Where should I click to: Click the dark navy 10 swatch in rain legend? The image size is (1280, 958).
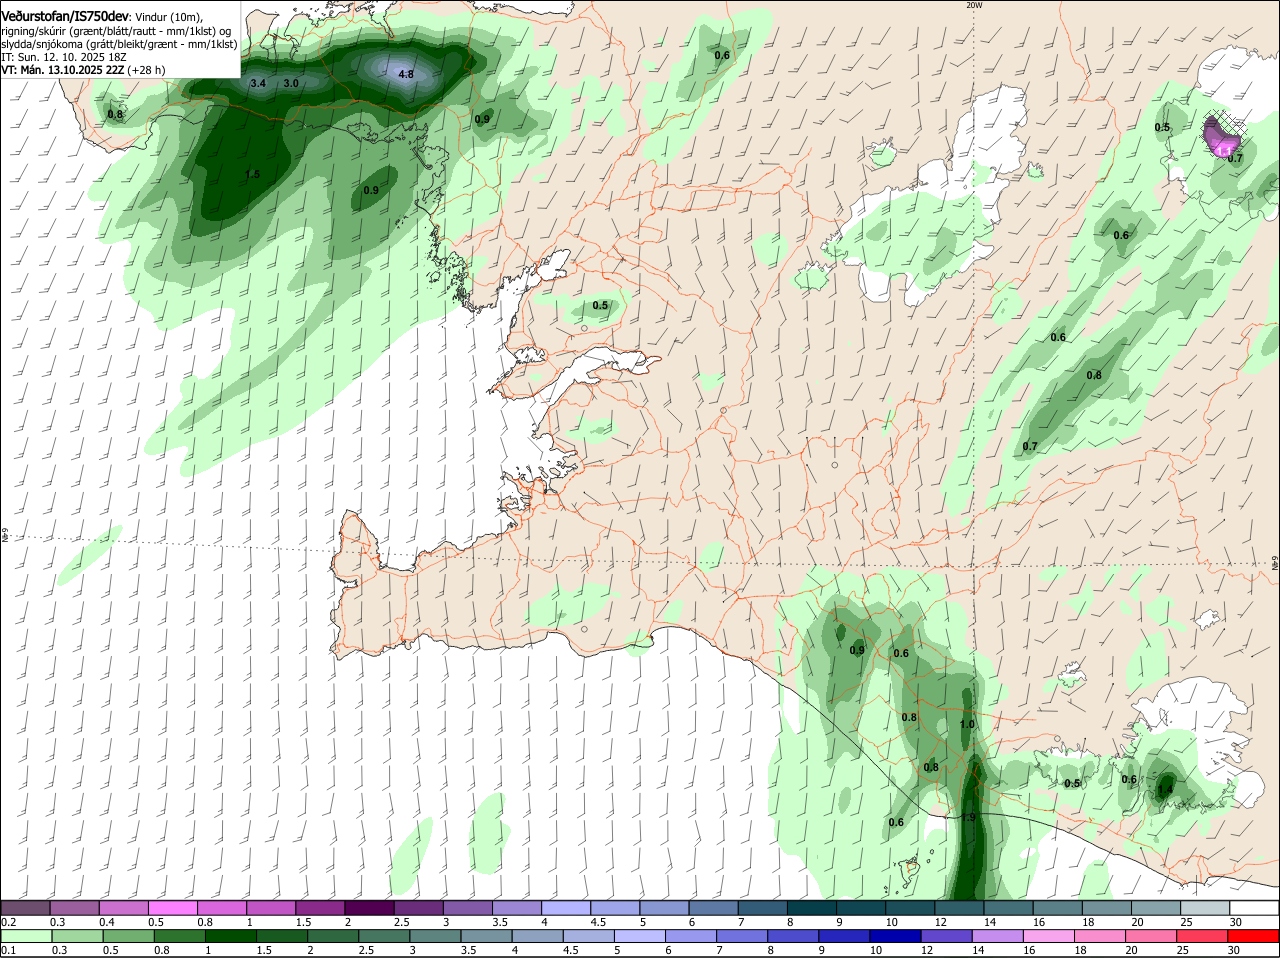click(x=896, y=936)
